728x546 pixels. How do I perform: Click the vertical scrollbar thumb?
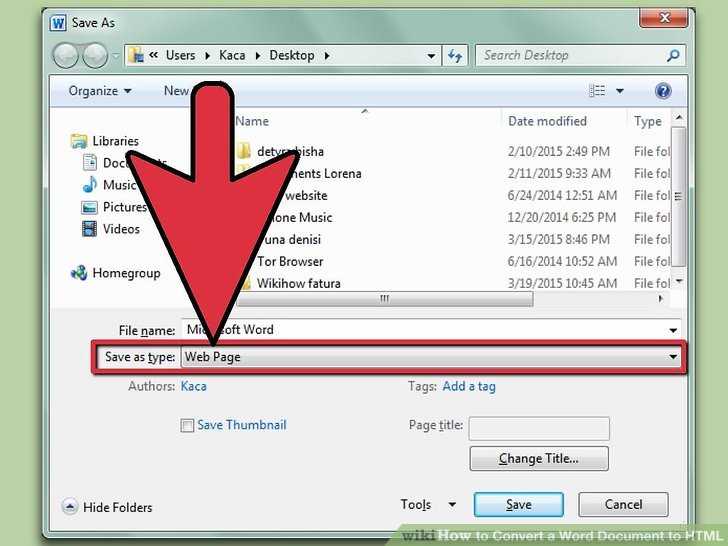(x=678, y=196)
